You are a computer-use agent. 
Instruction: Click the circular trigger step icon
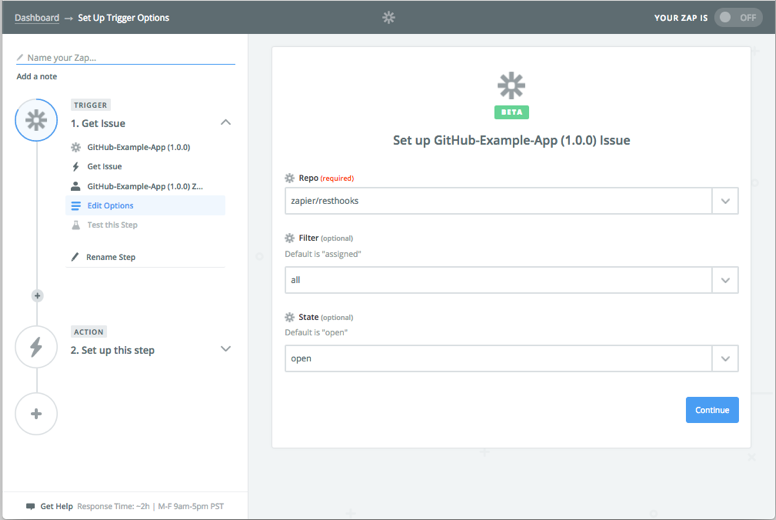[x=36, y=120]
